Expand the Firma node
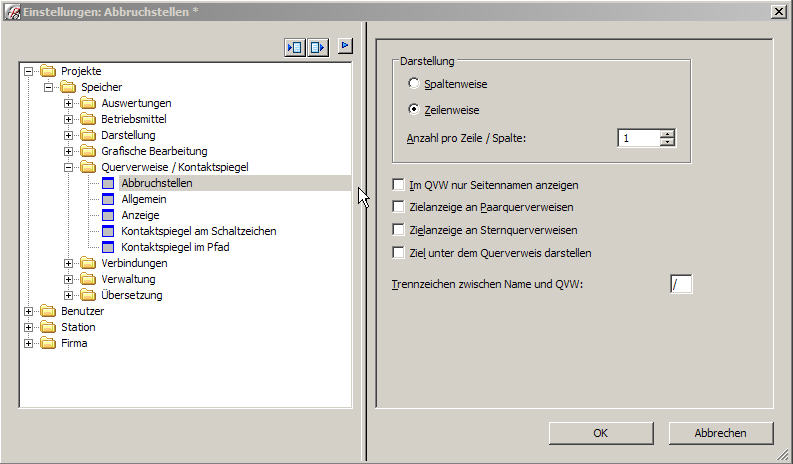 [29, 344]
